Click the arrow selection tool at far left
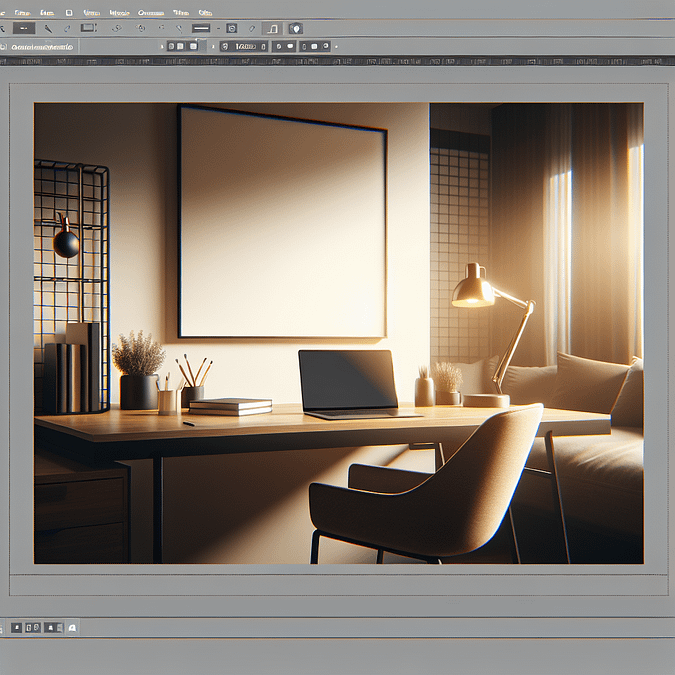The width and height of the screenshot is (675, 675). pyautogui.click(x=4, y=29)
